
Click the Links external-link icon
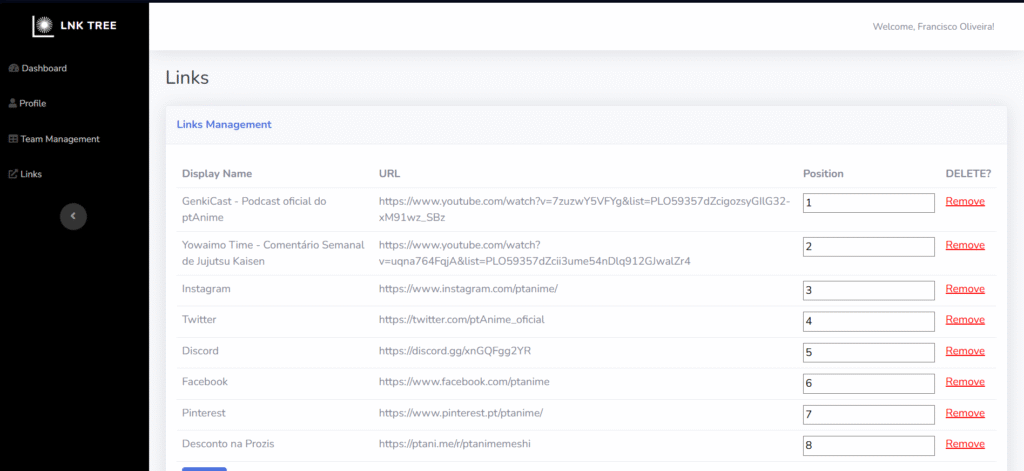click(x=13, y=174)
